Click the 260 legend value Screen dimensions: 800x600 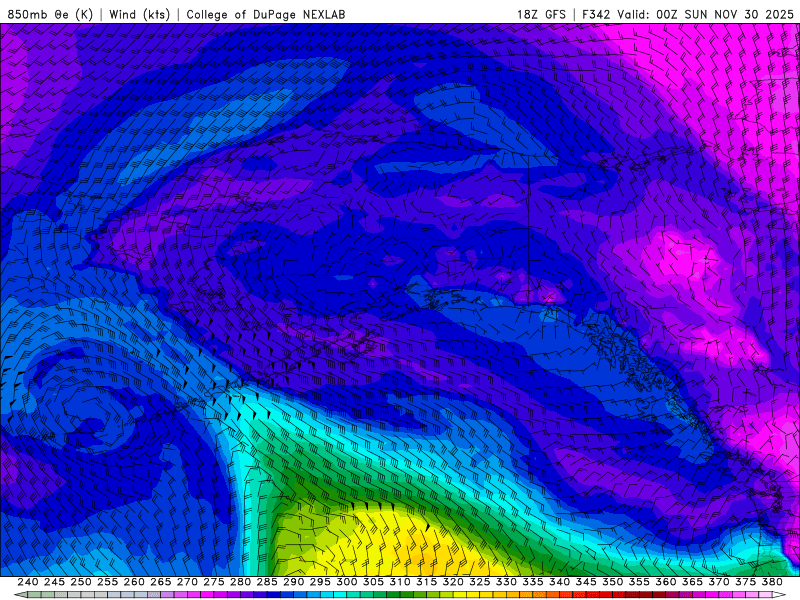[x=134, y=582]
